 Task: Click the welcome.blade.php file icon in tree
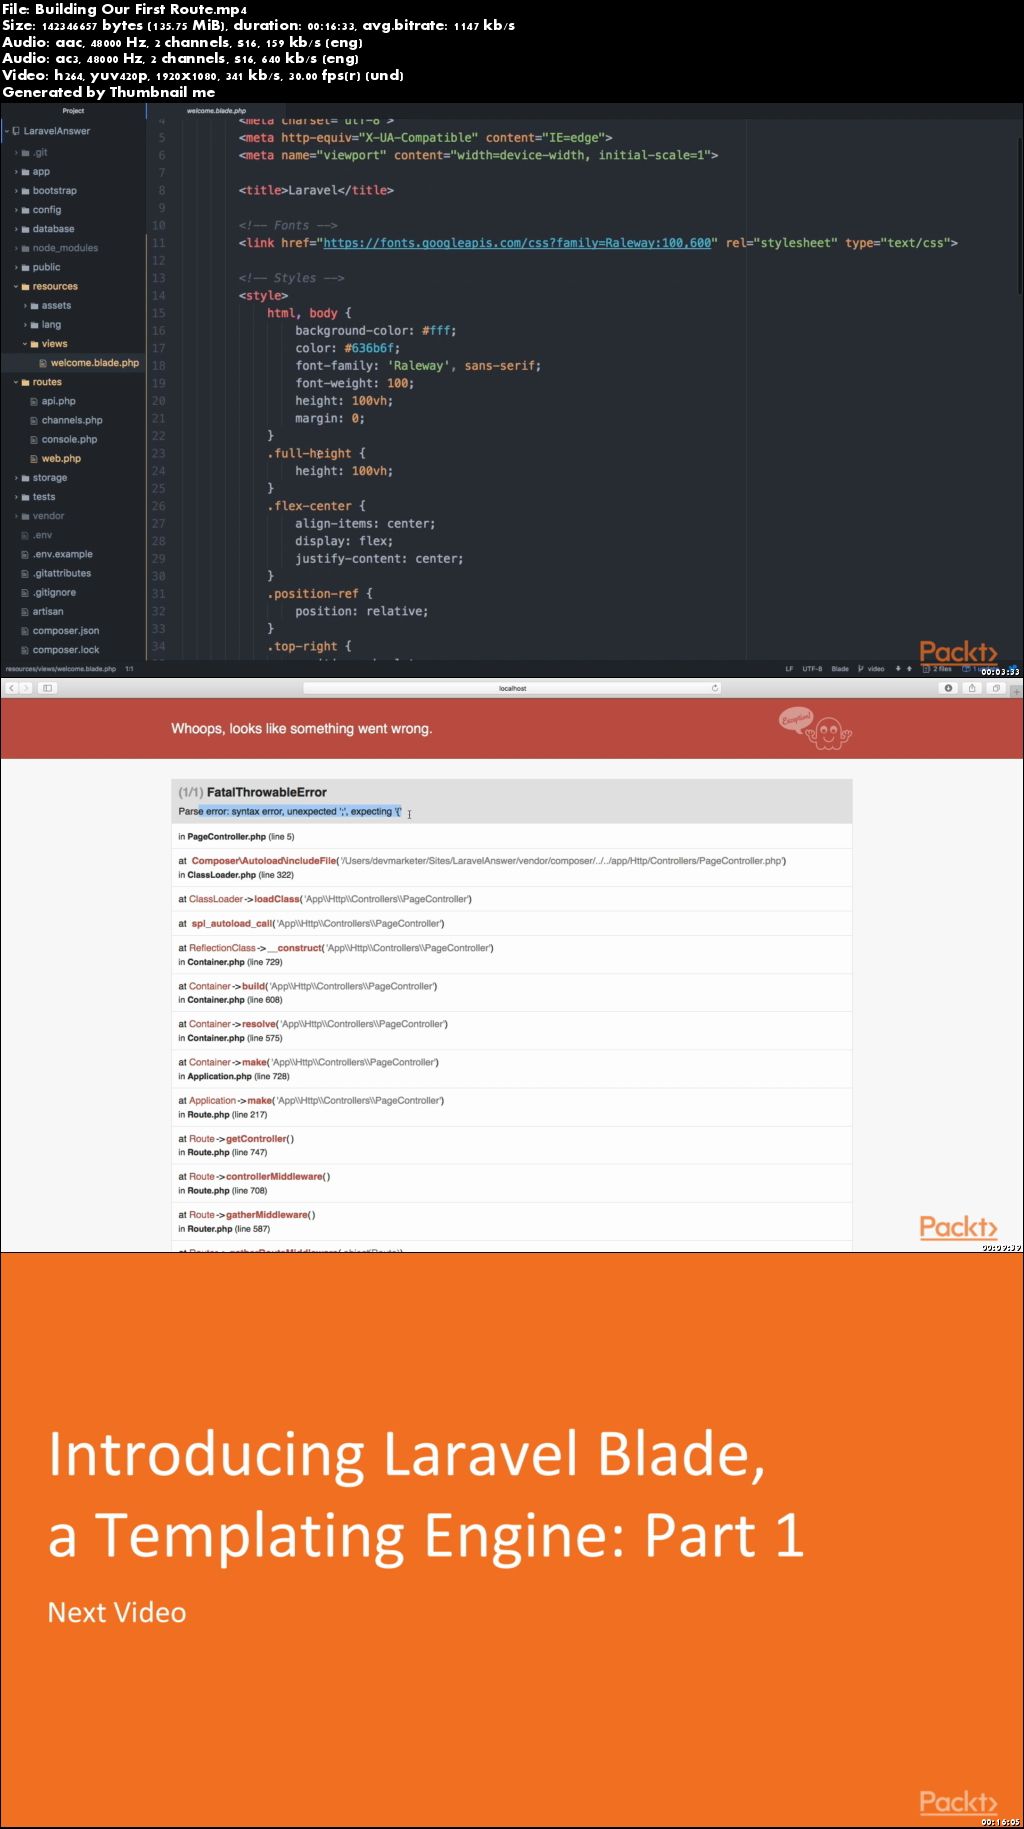[43, 363]
